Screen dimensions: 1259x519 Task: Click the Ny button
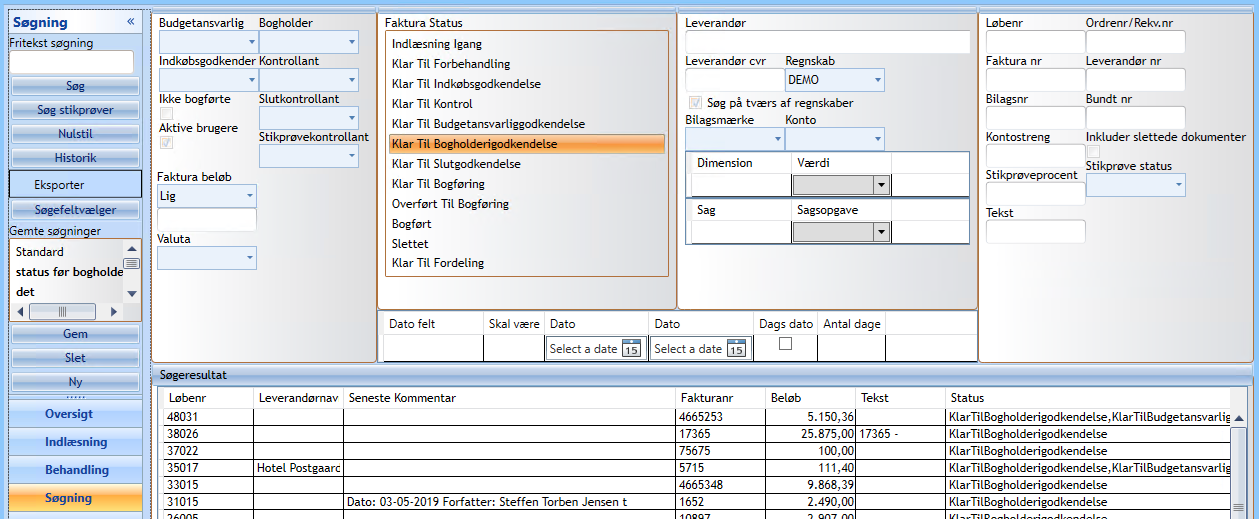click(x=75, y=382)
